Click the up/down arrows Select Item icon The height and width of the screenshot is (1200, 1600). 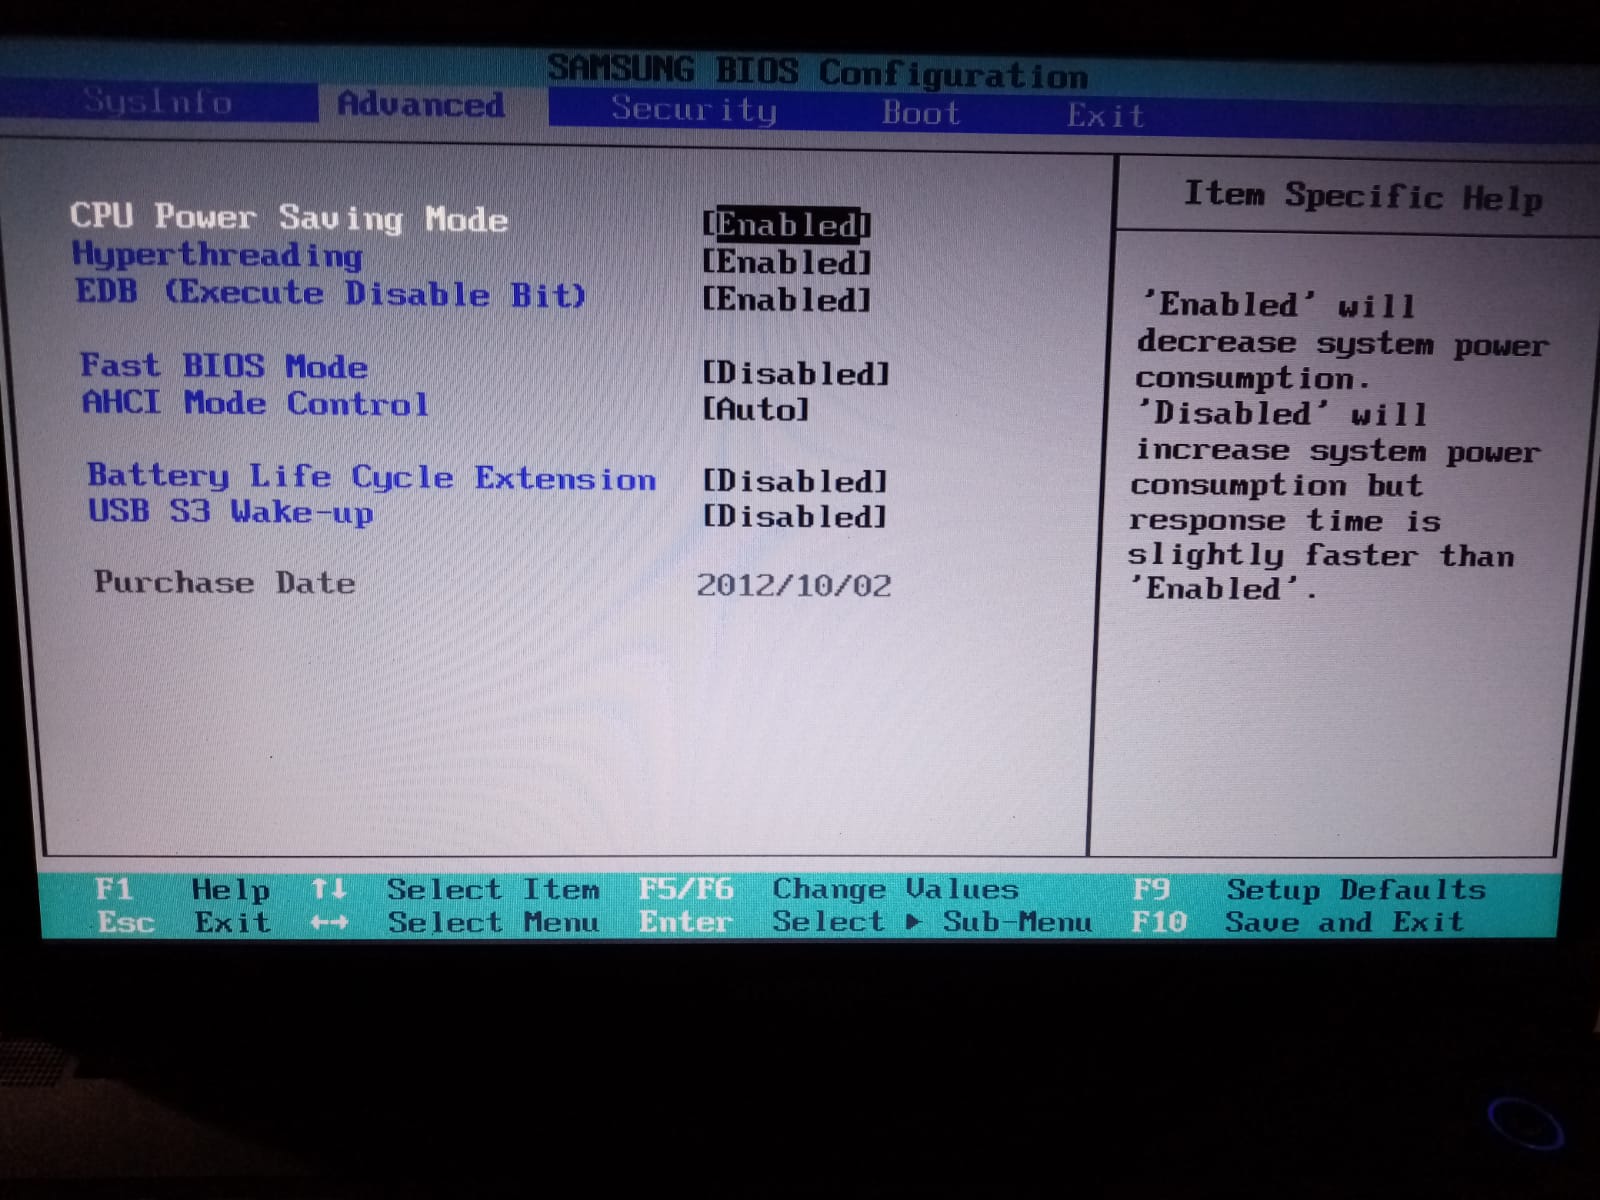[x=329, y=888]
